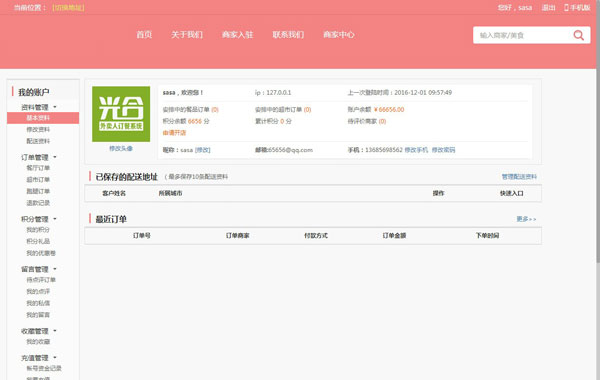
Task: Click the email 65656@qq.com text
Action: 290,150
